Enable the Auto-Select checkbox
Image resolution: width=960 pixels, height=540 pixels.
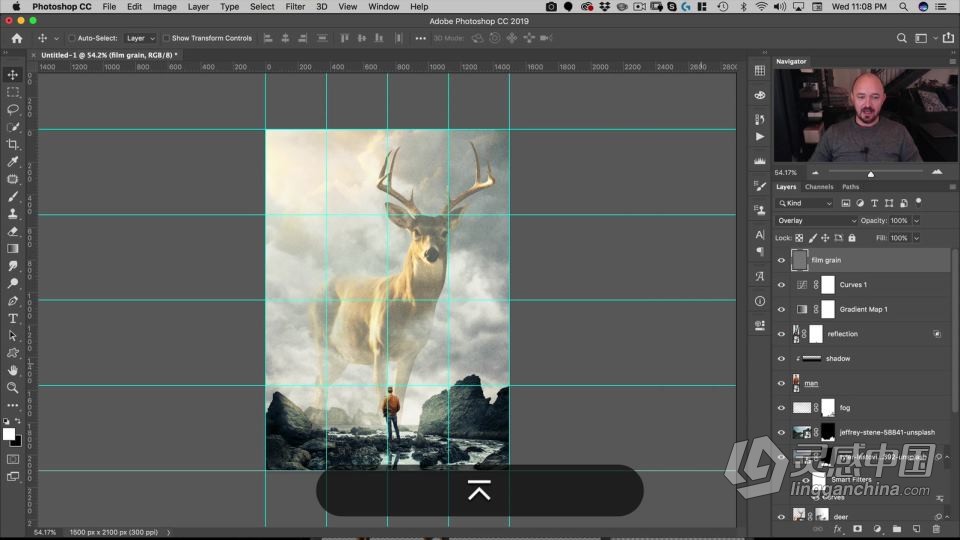click(x=72, y=38)
